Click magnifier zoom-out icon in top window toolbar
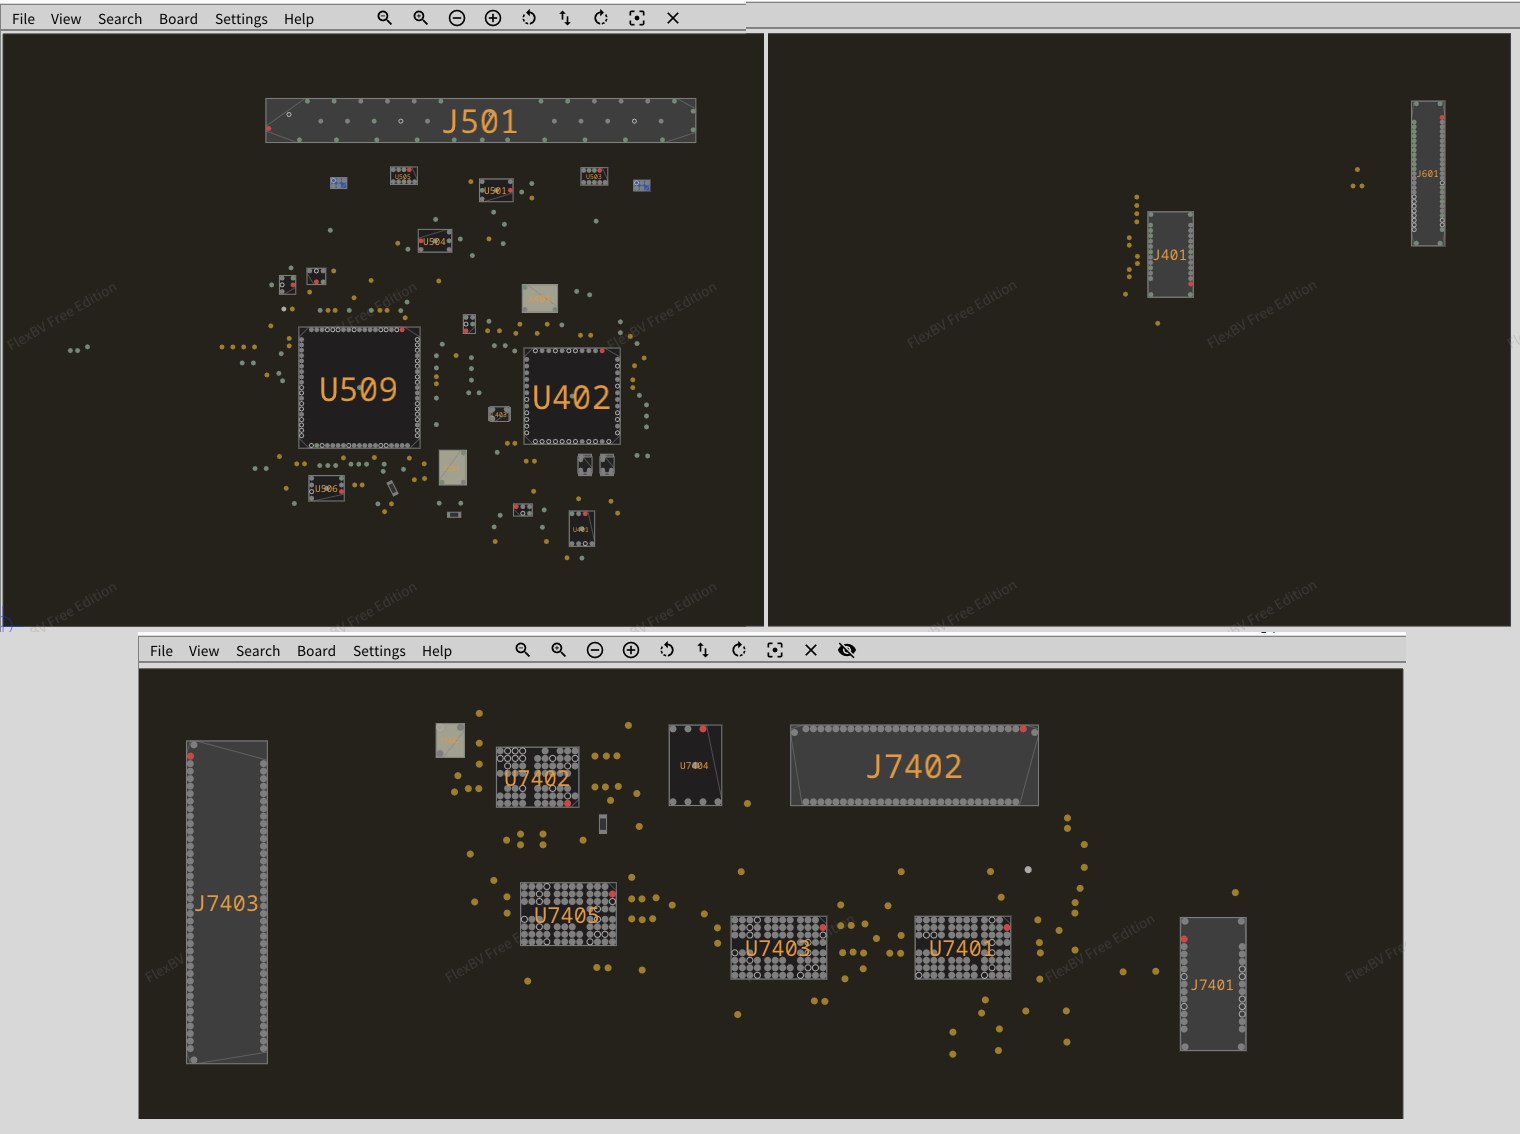 [384, 18]
